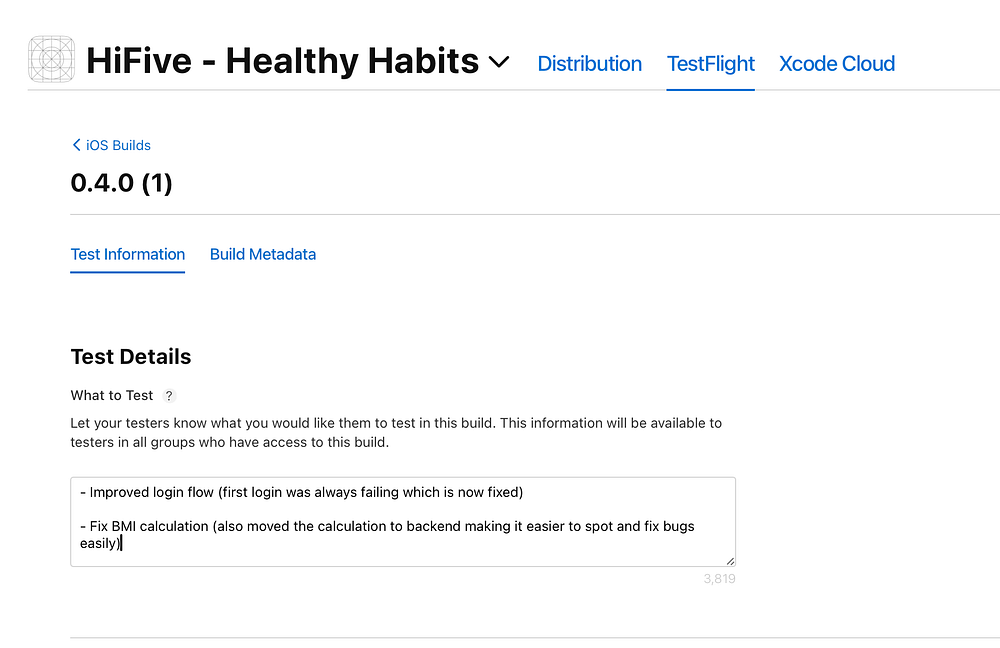Image resolution: width=1000 pixels, height=648 pixels.
Task: Go back to iOS Builds link
Action: click(118, 145)
